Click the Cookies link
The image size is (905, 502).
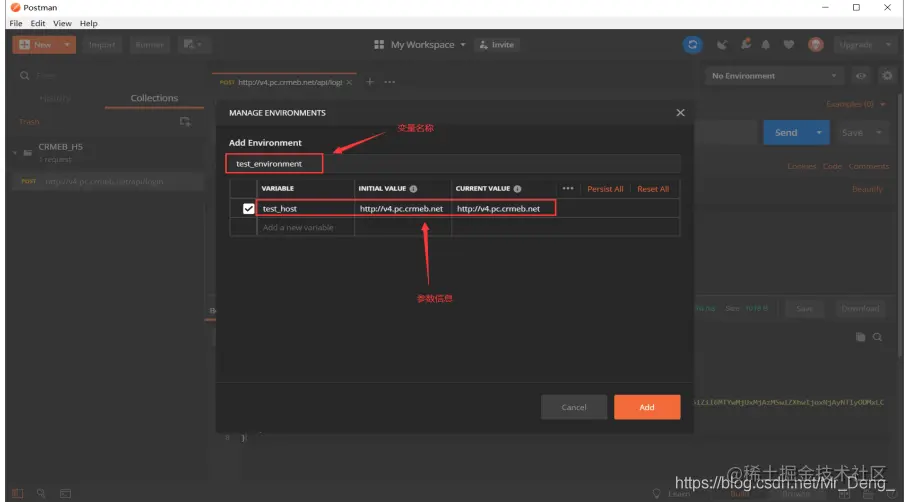click(802, 166)
